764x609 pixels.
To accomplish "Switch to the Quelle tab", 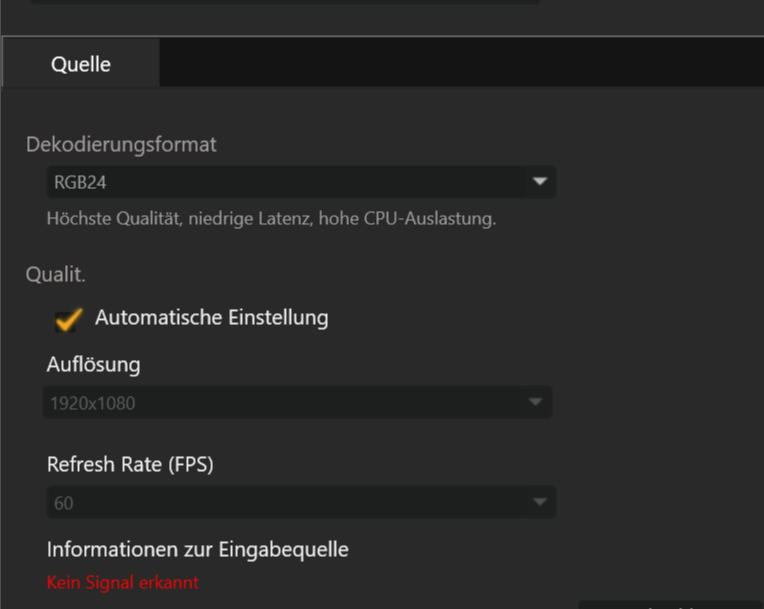I will point(81,64).
